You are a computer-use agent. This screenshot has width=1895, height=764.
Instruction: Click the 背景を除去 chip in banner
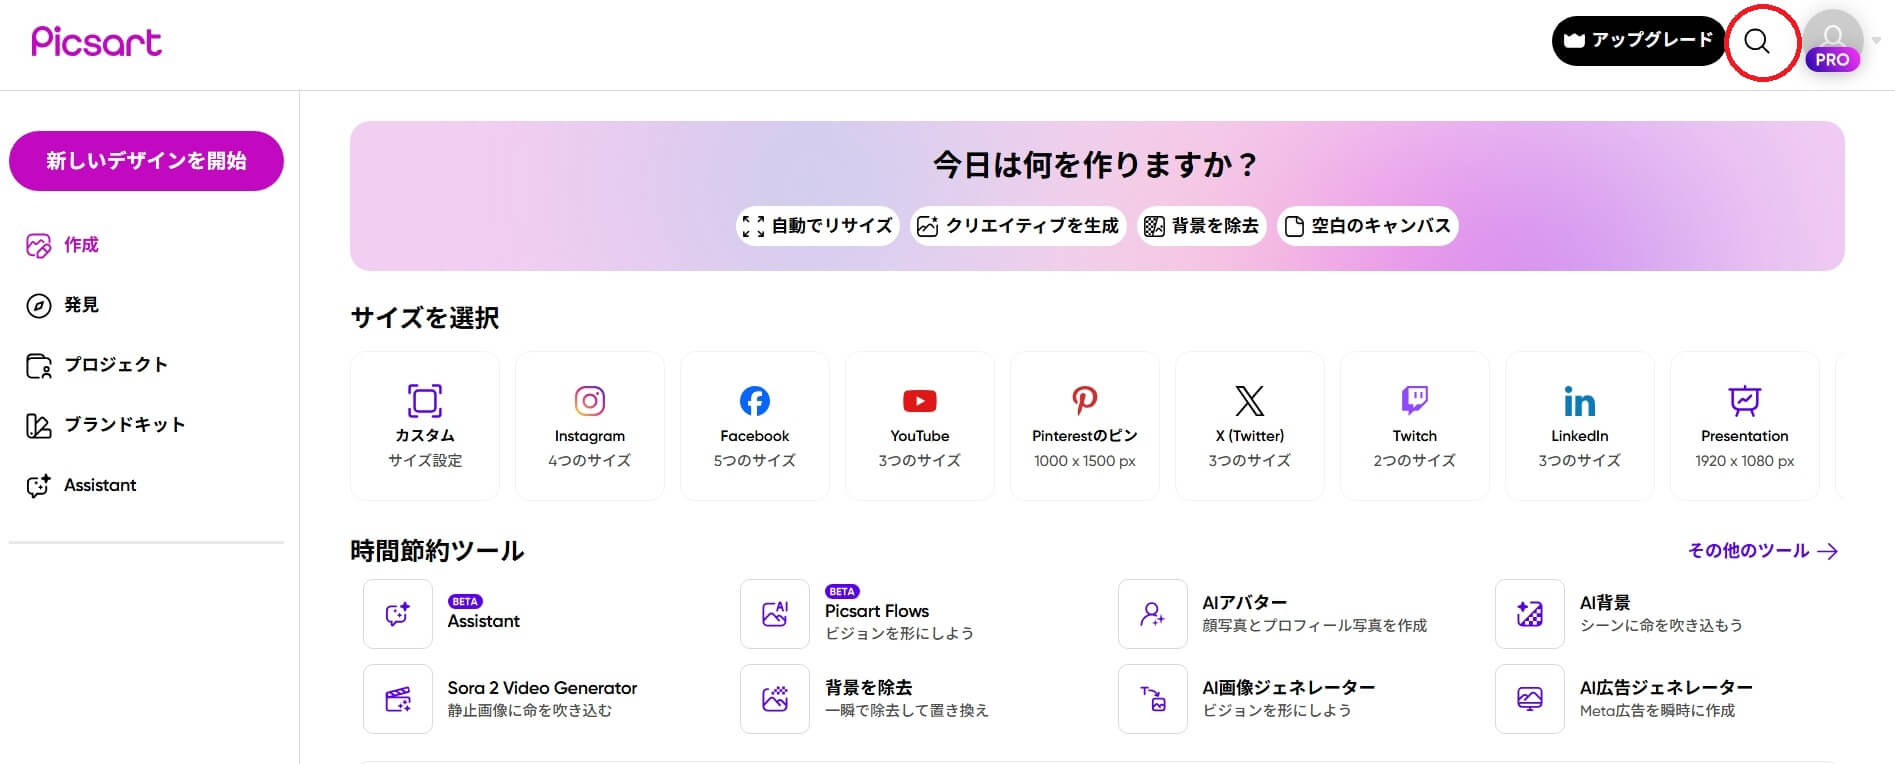coord(1202,226)
